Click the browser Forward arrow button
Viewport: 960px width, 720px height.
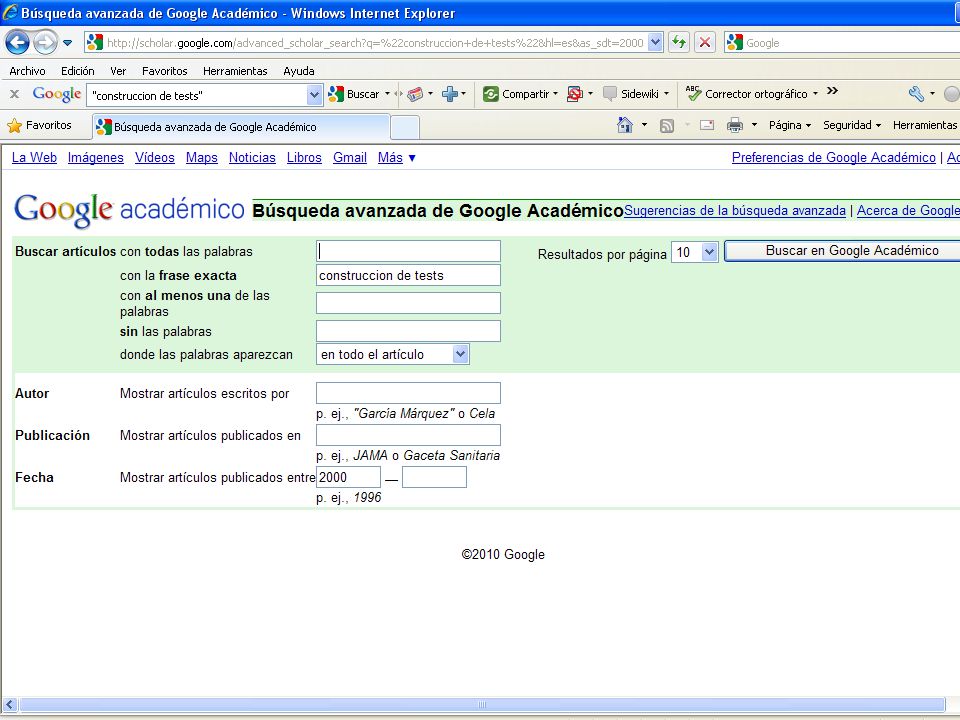[x=45, y=43]
